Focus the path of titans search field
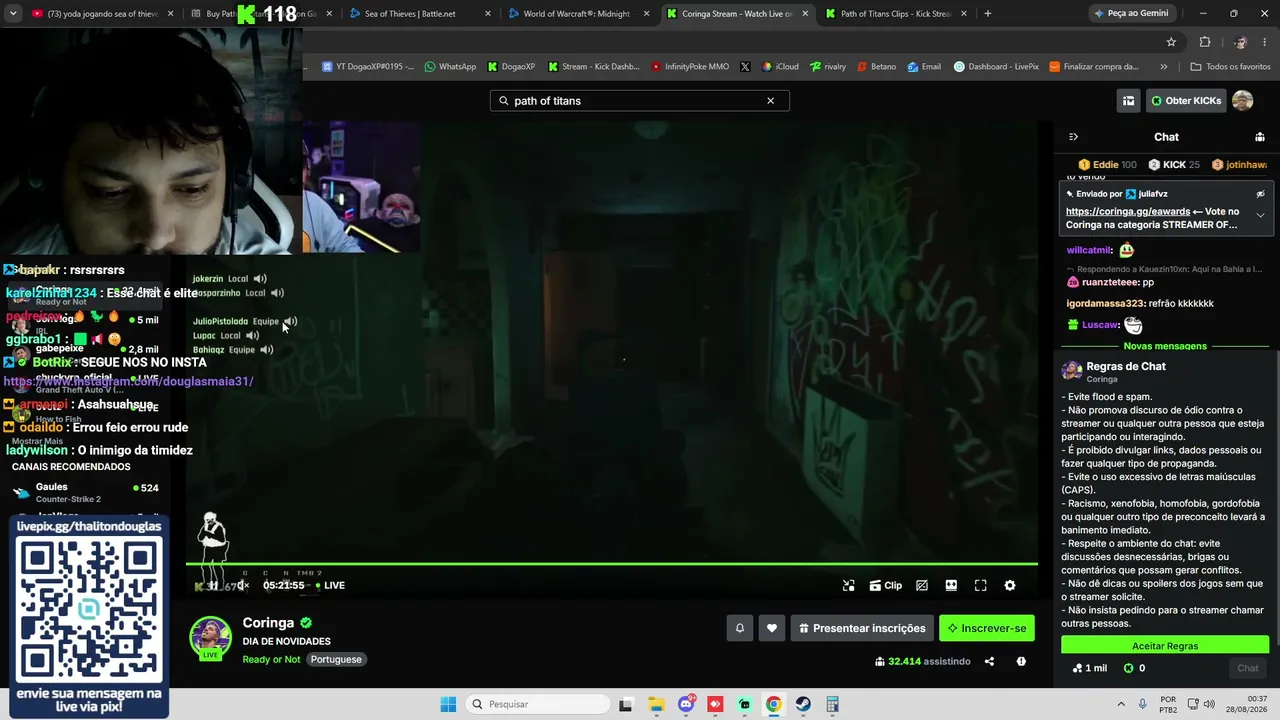 [x=640, y=101]
